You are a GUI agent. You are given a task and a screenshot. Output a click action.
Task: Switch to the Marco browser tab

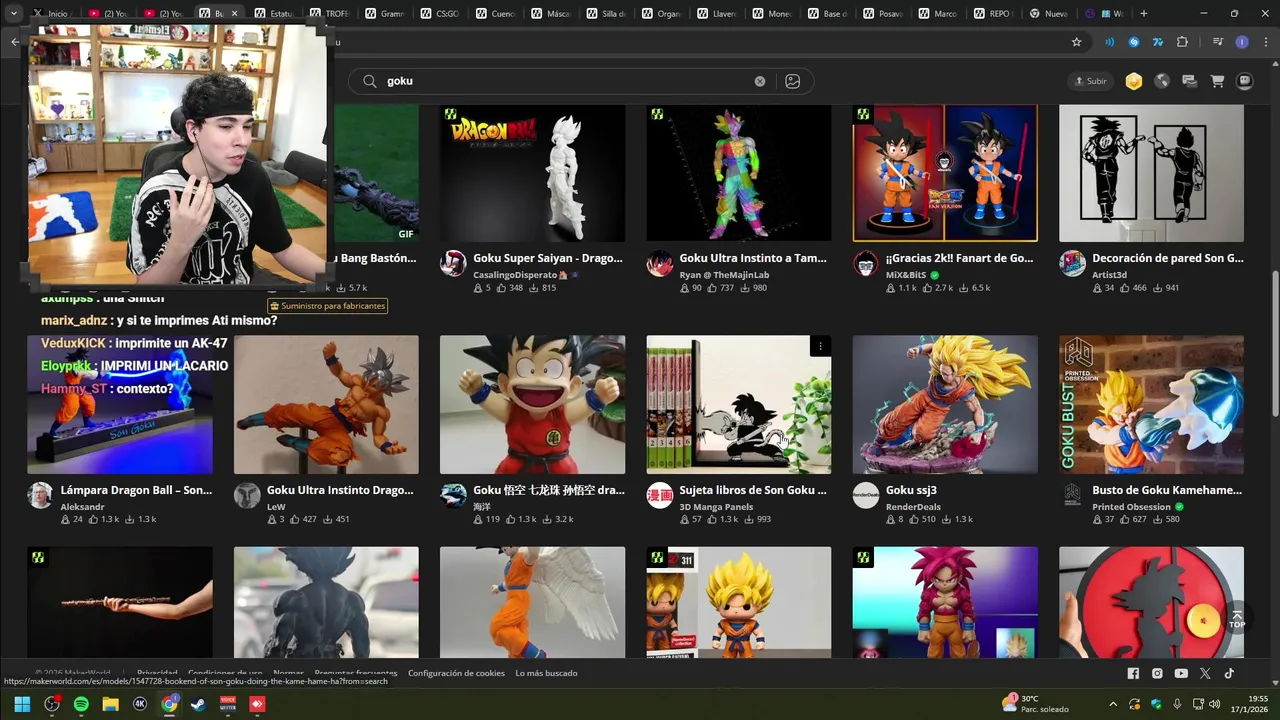937,14
